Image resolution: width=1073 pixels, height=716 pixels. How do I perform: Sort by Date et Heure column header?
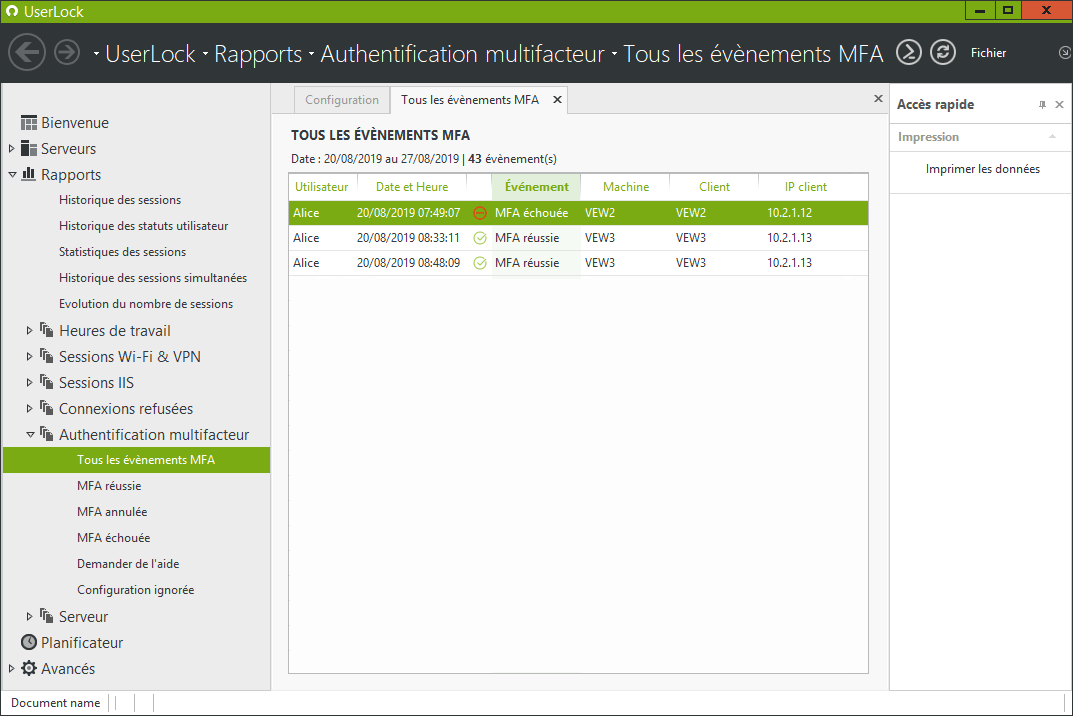[411, 187]
